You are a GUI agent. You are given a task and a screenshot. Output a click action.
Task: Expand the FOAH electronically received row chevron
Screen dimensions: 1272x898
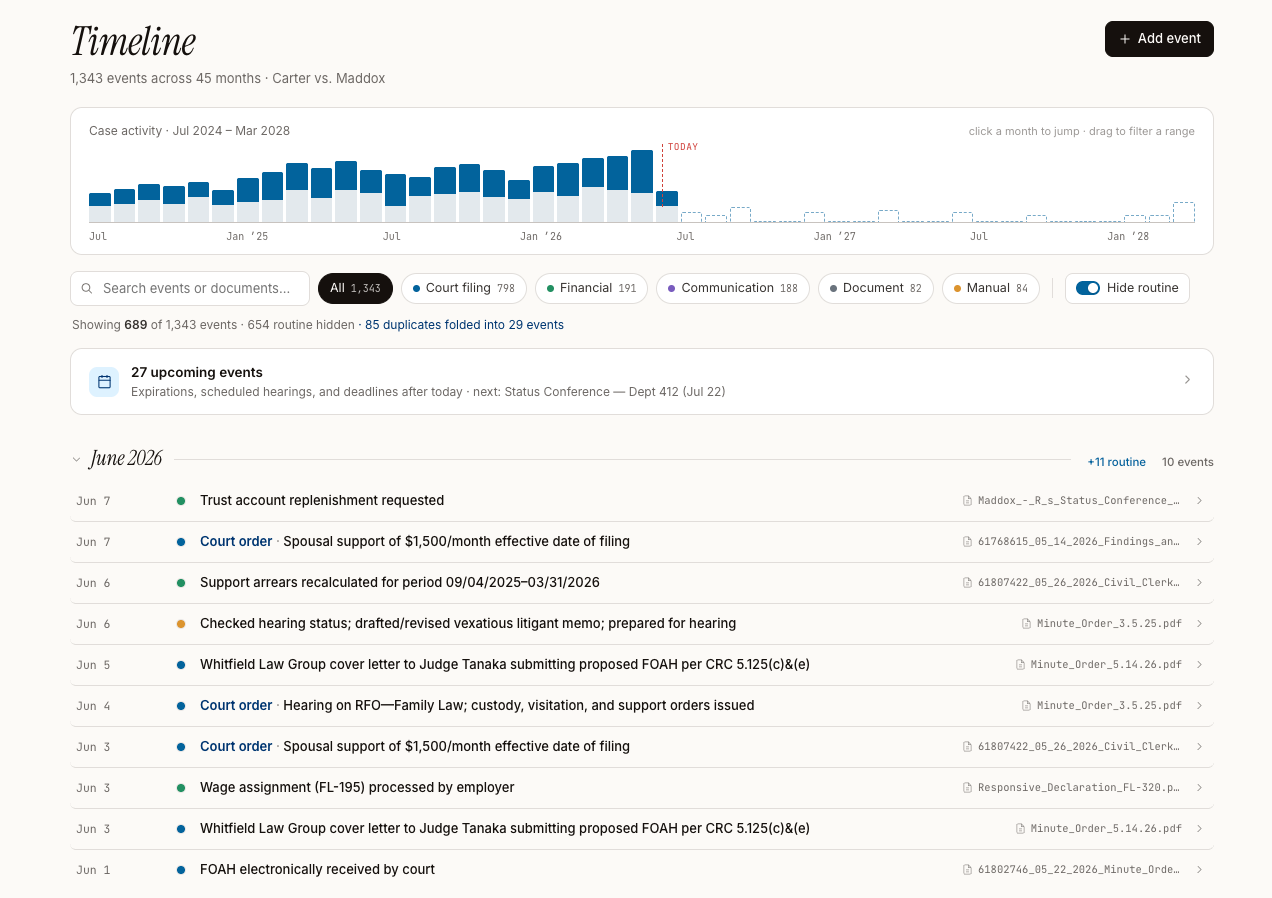(1199, 869)
